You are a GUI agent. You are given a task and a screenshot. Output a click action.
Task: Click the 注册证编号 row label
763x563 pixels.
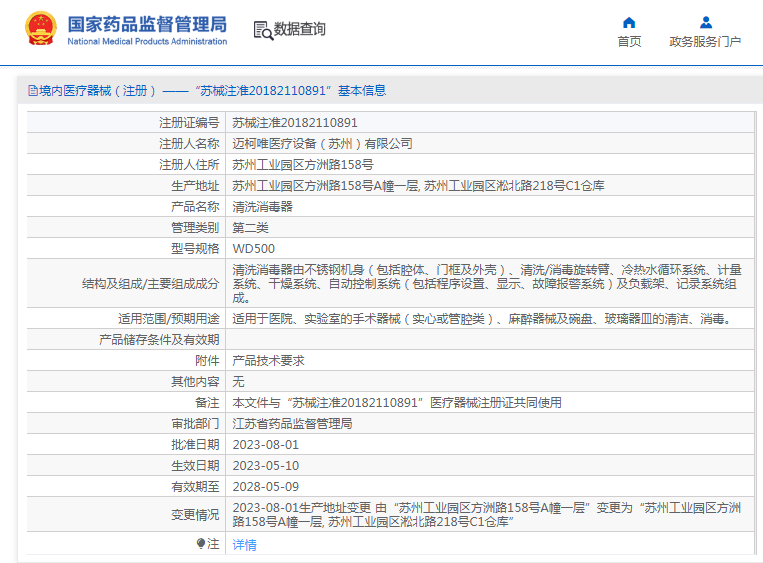[189, 123]
